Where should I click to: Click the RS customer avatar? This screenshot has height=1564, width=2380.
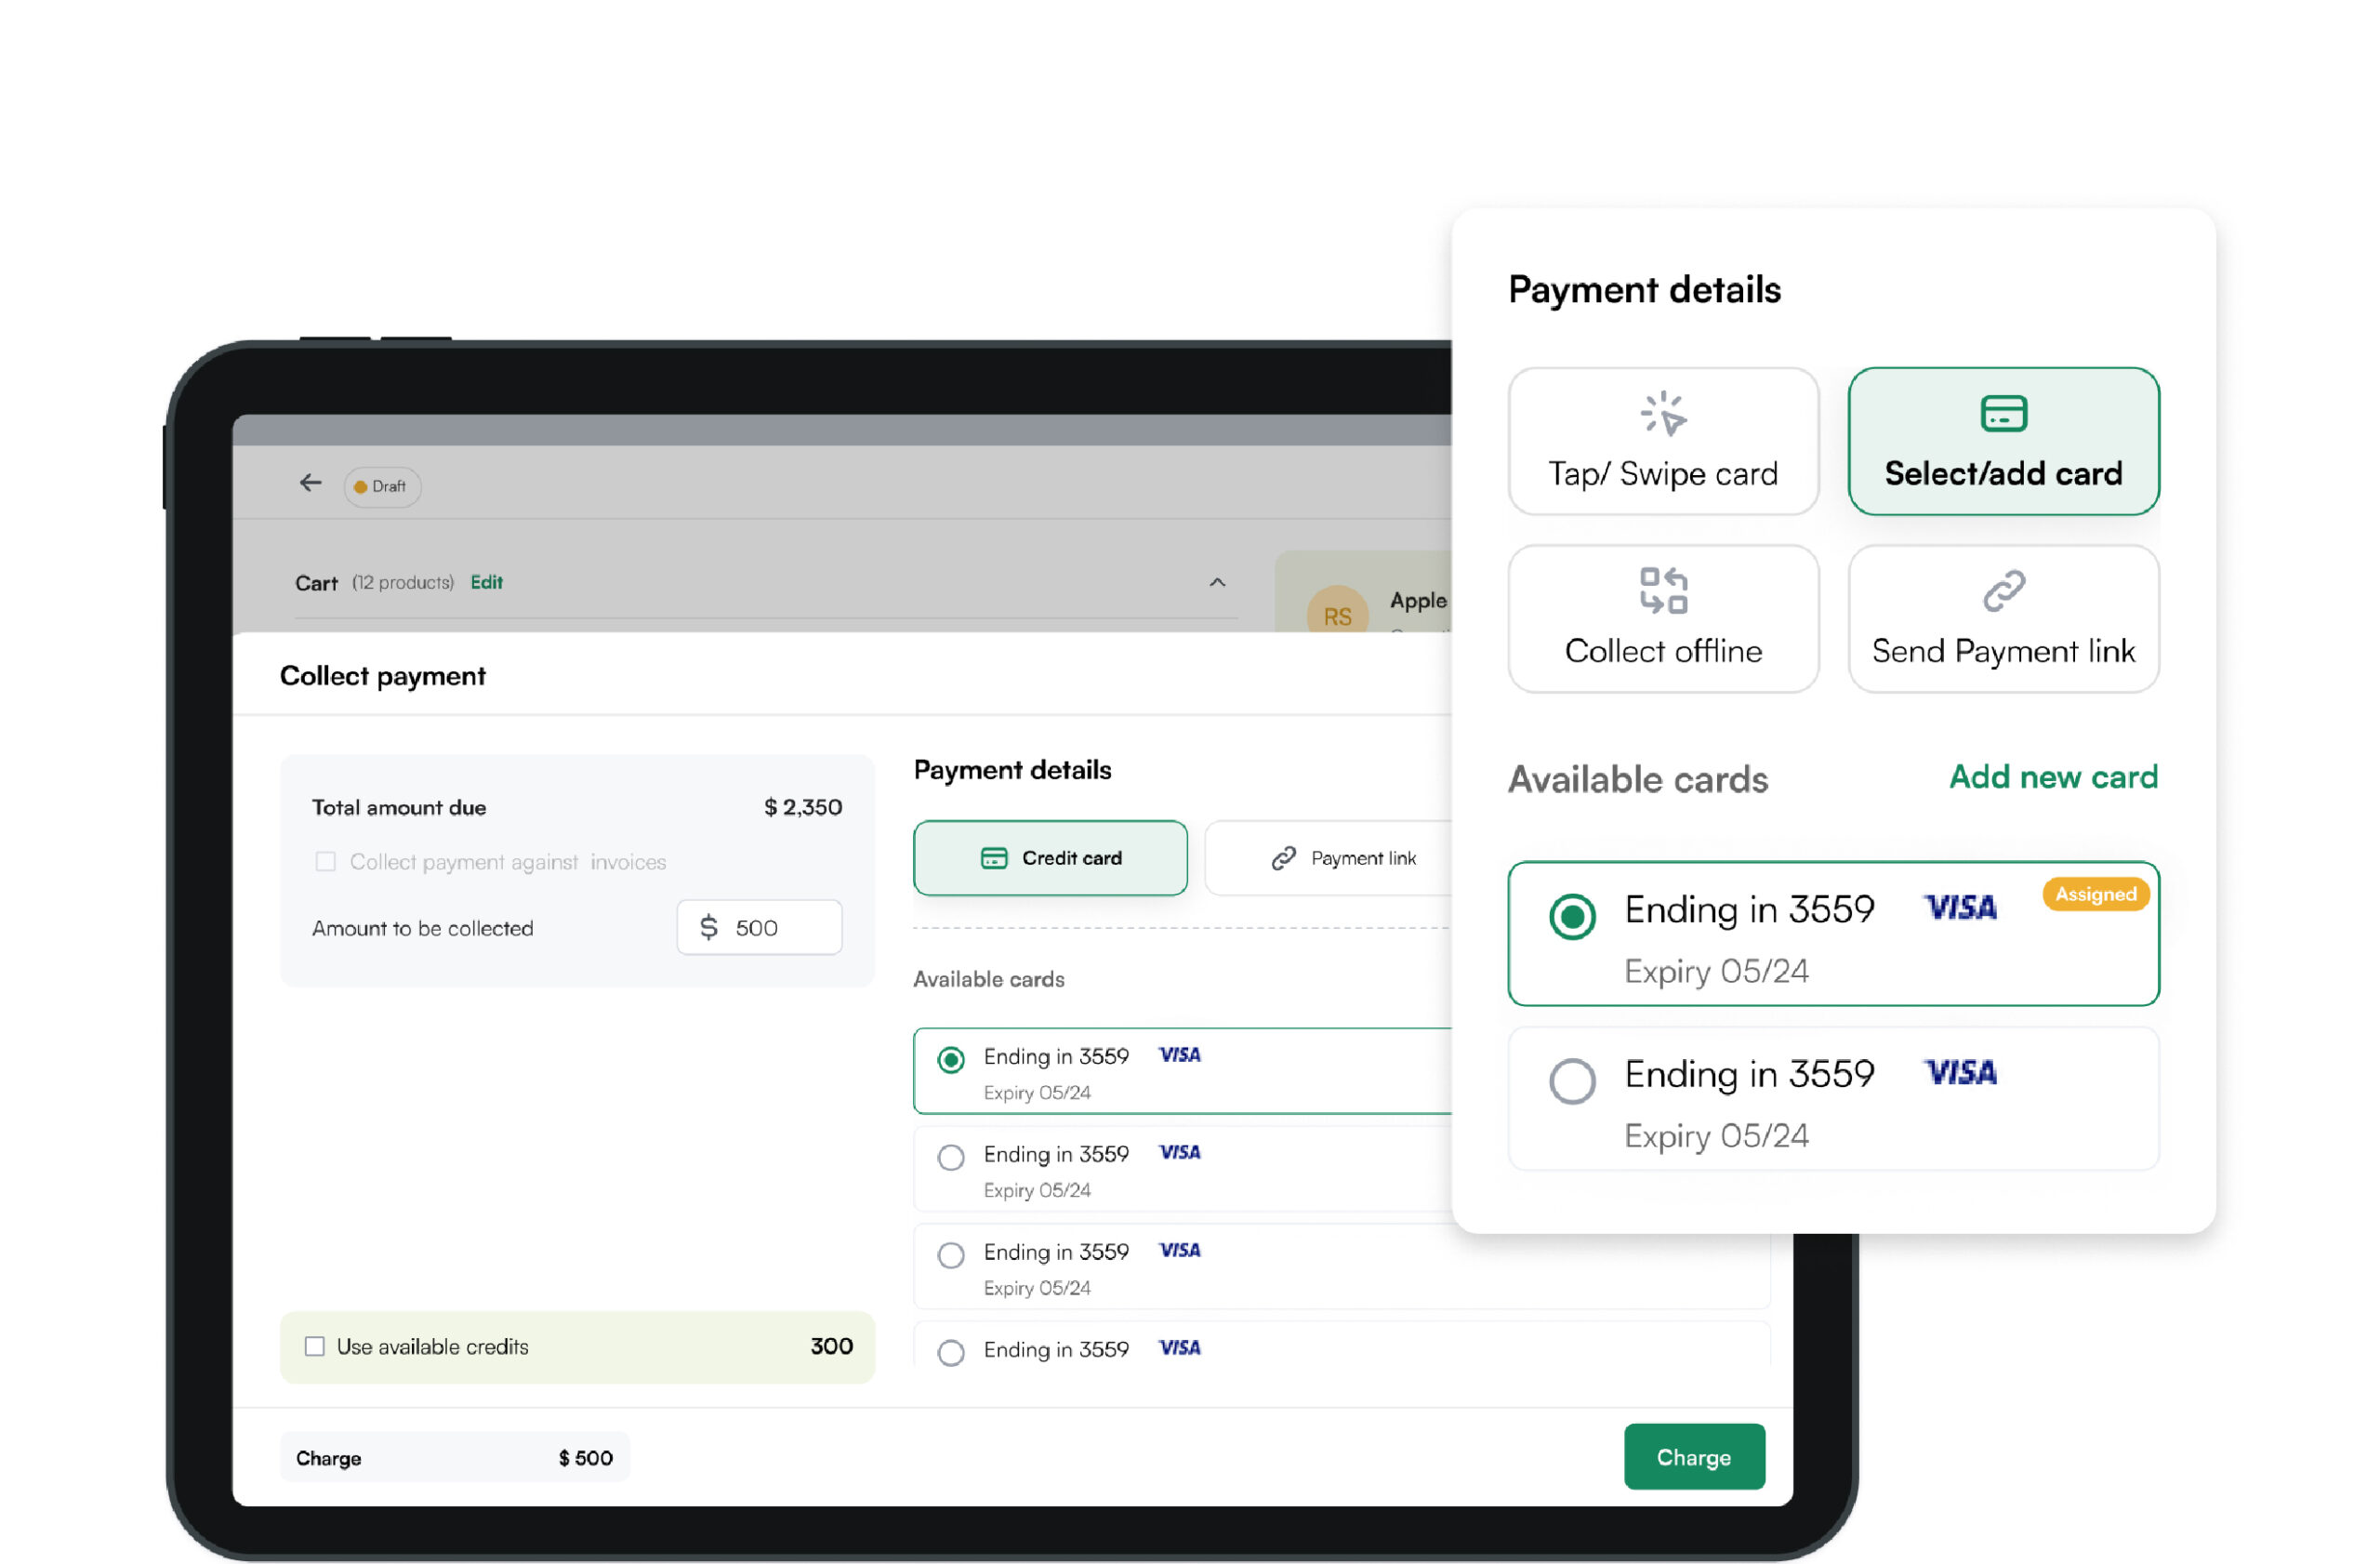(x=1336, y=612)
